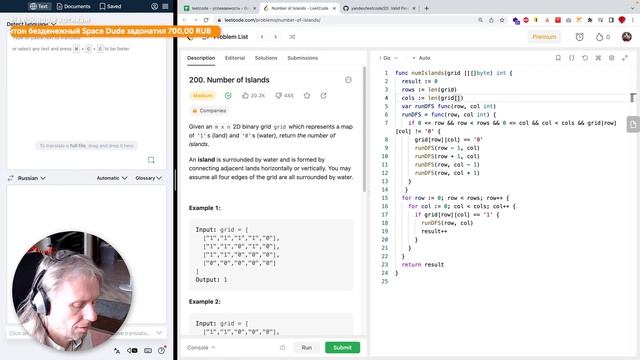Screen dimensions: 640x360
Task: Pick a random problem with shuffle icon
Action: click(292, 37)
